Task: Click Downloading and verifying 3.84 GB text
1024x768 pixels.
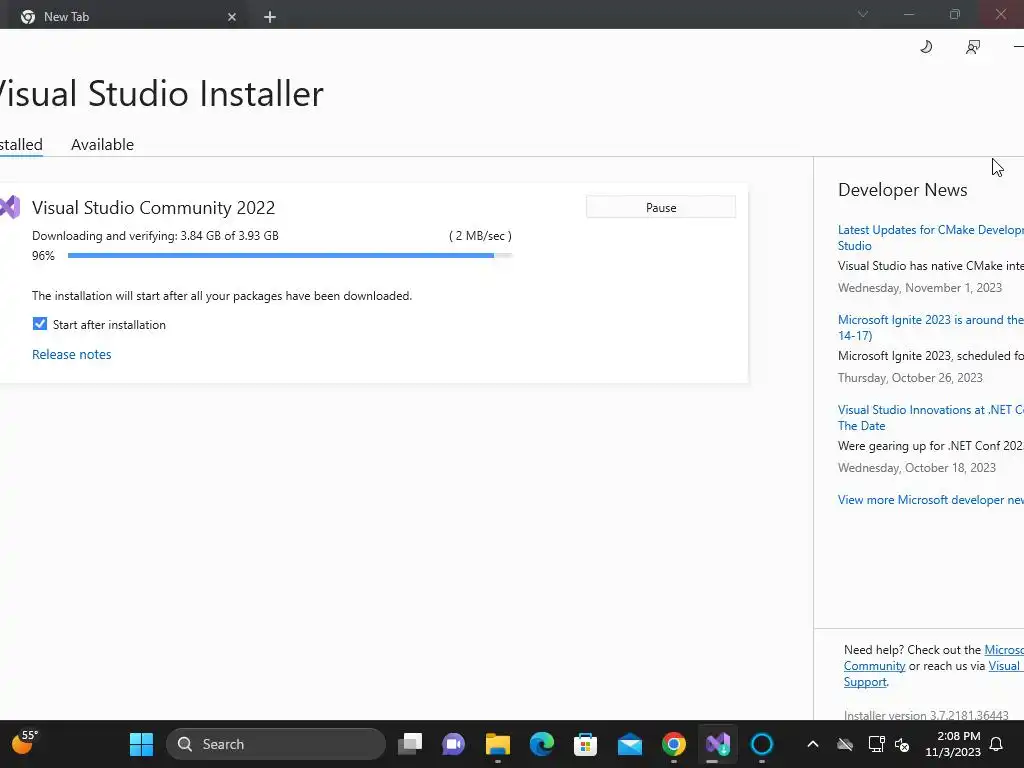Action: [x=155, y=236]
